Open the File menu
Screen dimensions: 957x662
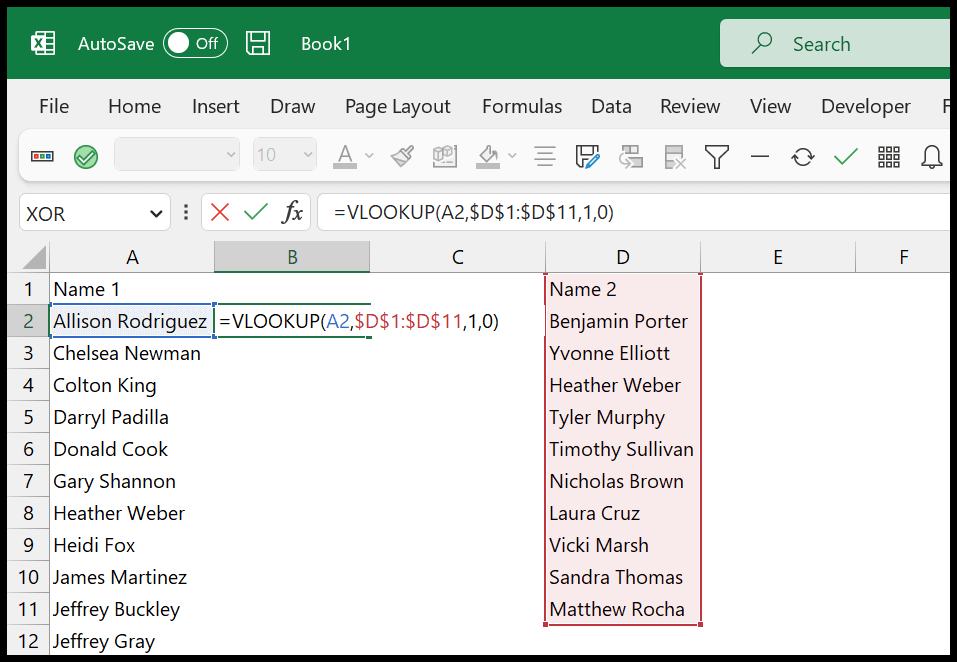click(54, 106)
